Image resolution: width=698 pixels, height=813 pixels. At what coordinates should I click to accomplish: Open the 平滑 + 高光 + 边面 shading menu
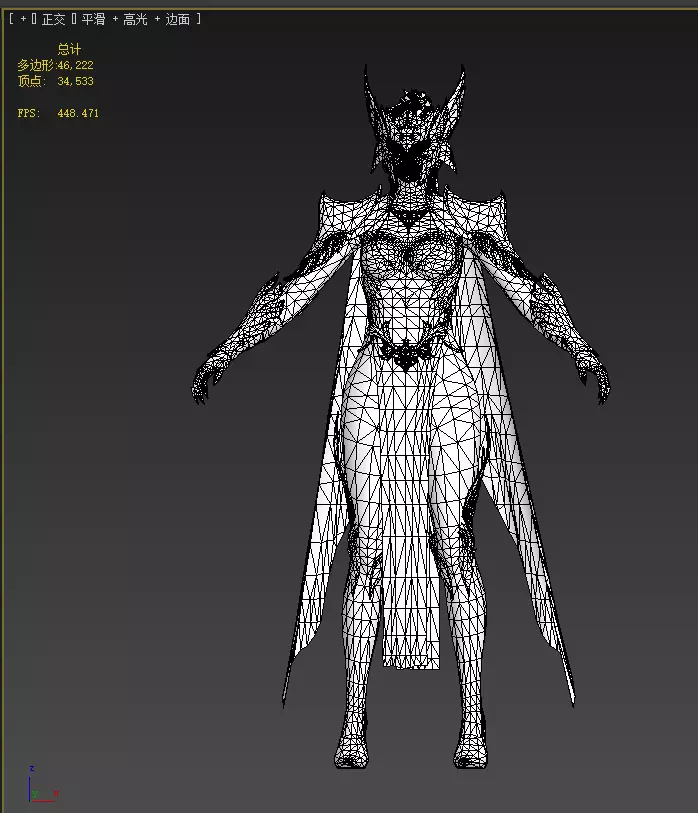tap(136, 19)
